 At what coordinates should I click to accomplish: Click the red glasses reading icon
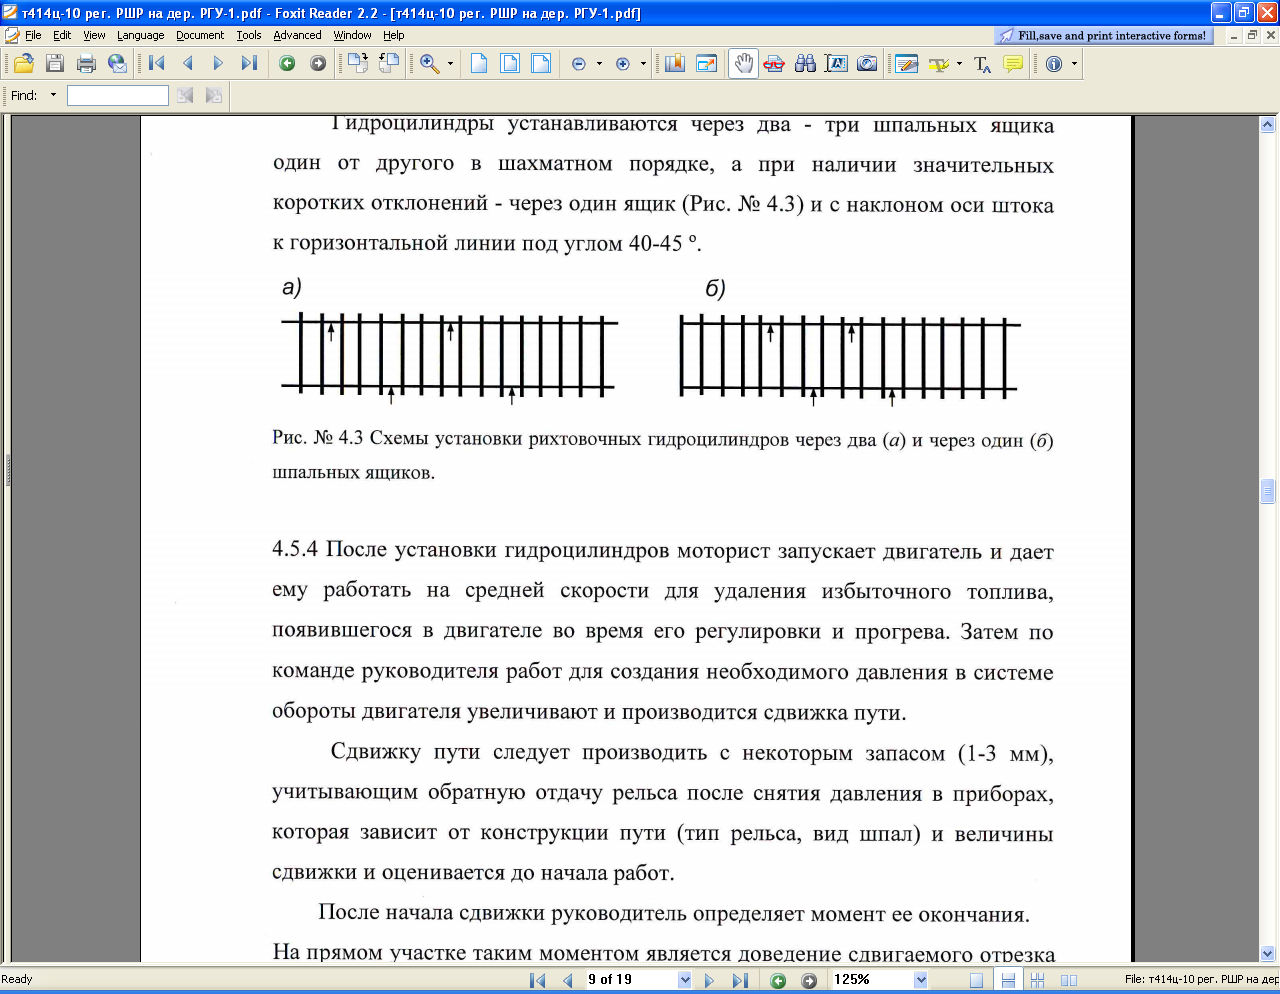coord(774,64)
